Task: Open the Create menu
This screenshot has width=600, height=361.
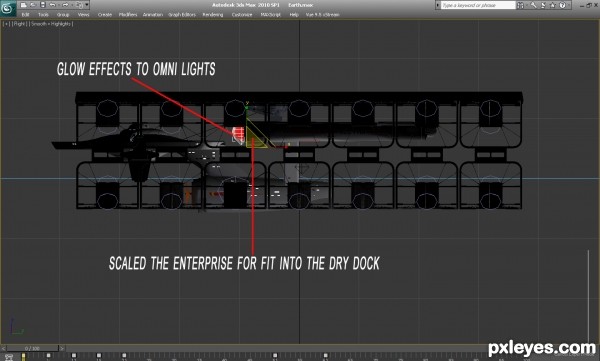Action: [x=104, y=15]
